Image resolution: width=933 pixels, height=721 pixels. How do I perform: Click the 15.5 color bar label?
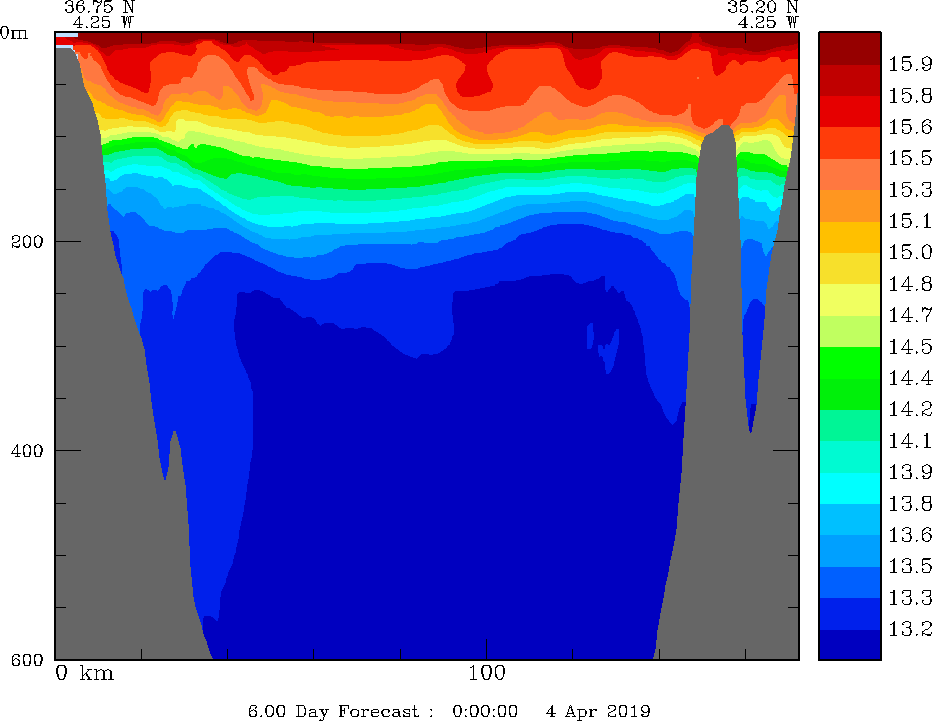[x=910, y=158]
